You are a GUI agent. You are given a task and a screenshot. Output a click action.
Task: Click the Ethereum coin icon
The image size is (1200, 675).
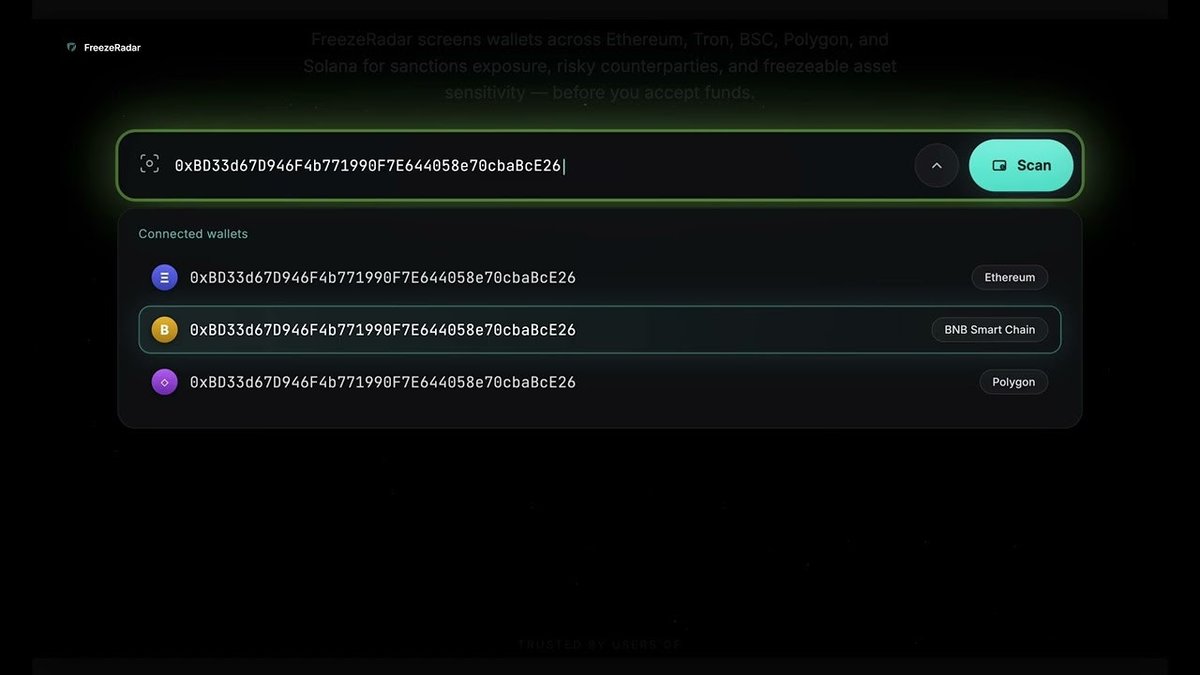click(164, 277)
